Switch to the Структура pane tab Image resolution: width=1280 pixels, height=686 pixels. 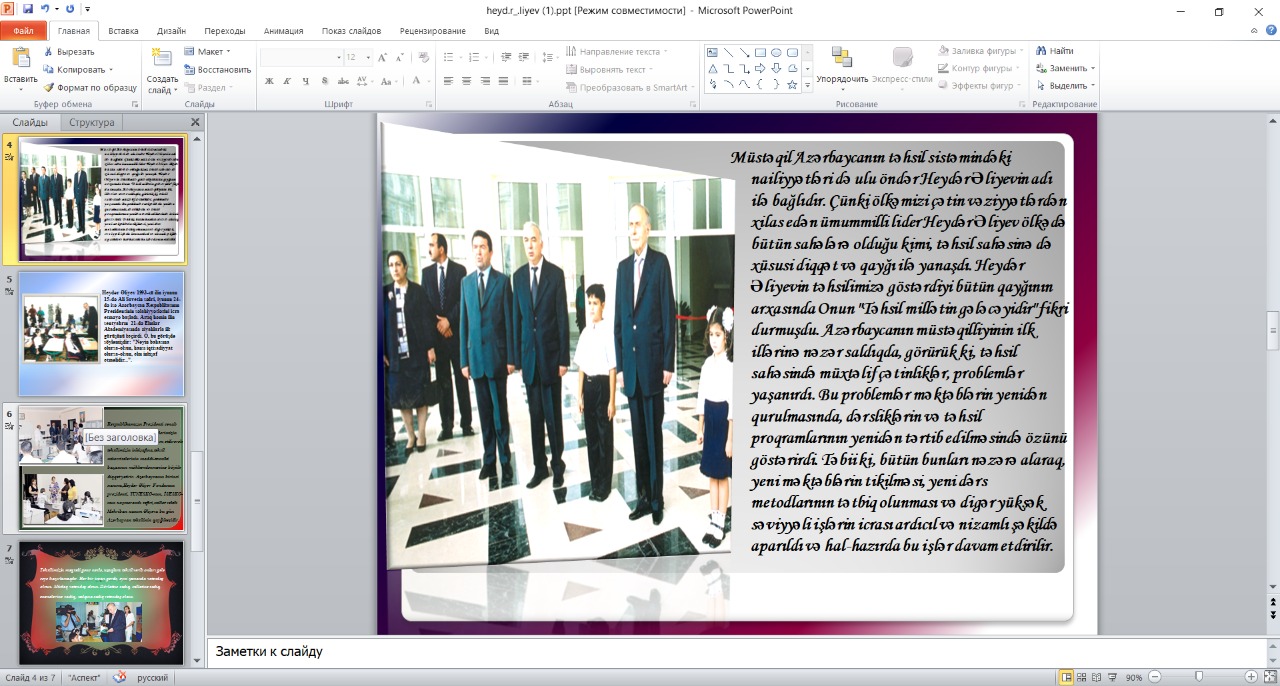91,122
